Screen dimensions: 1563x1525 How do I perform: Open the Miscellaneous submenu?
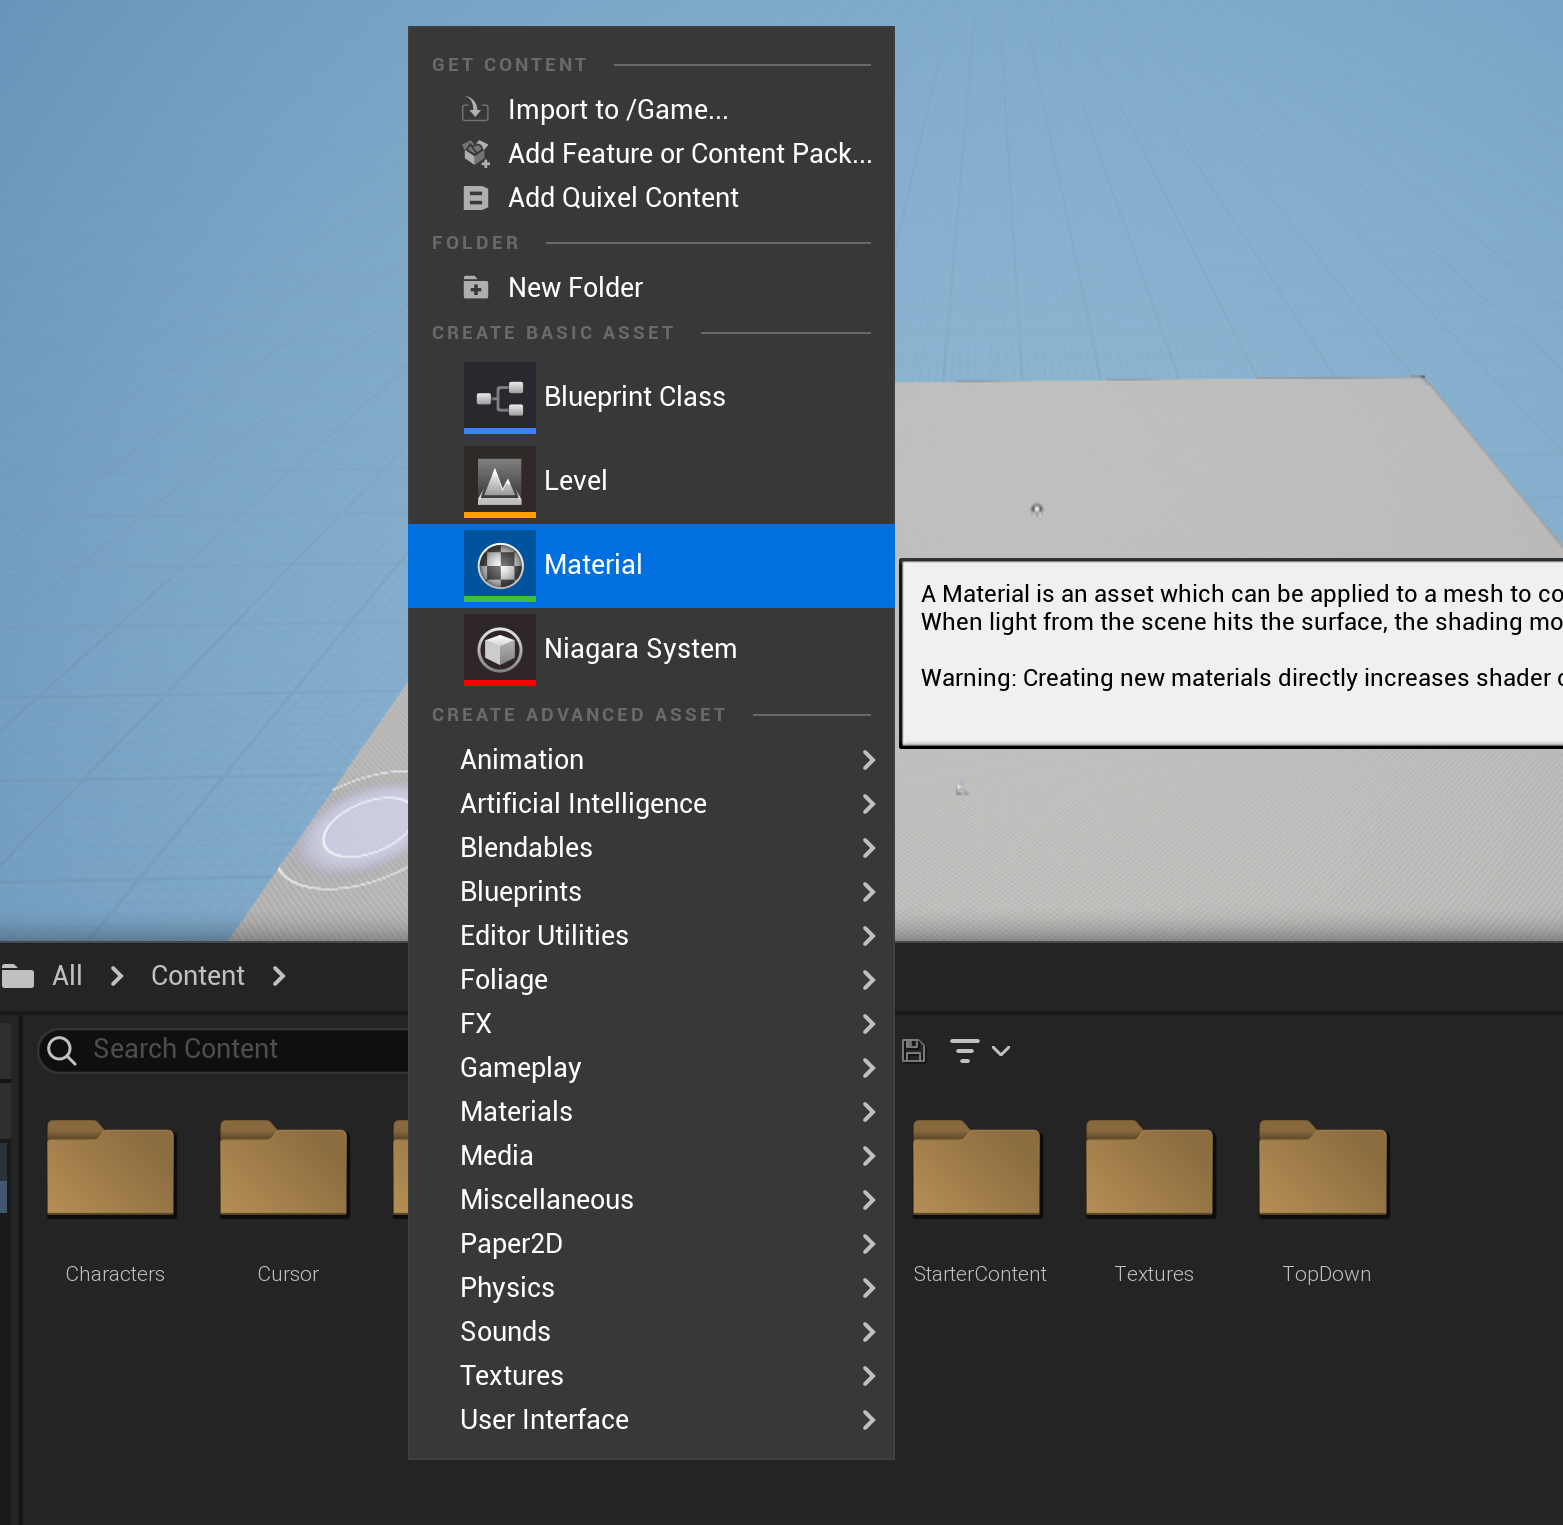(651, 1200)
